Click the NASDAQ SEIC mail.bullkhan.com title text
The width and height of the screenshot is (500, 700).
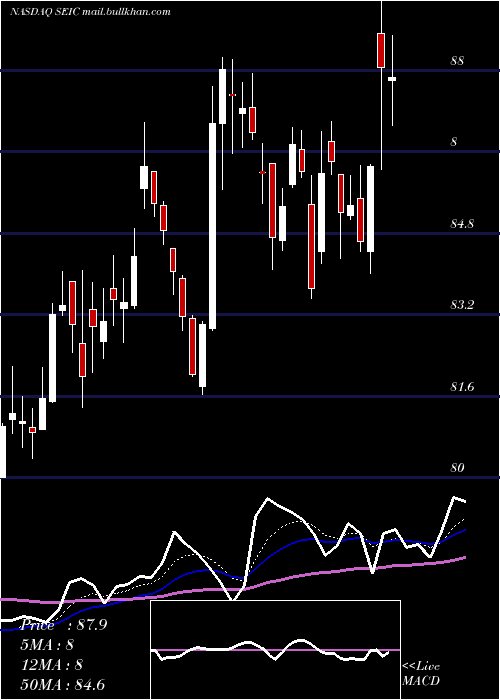click(x=90, y=12)
